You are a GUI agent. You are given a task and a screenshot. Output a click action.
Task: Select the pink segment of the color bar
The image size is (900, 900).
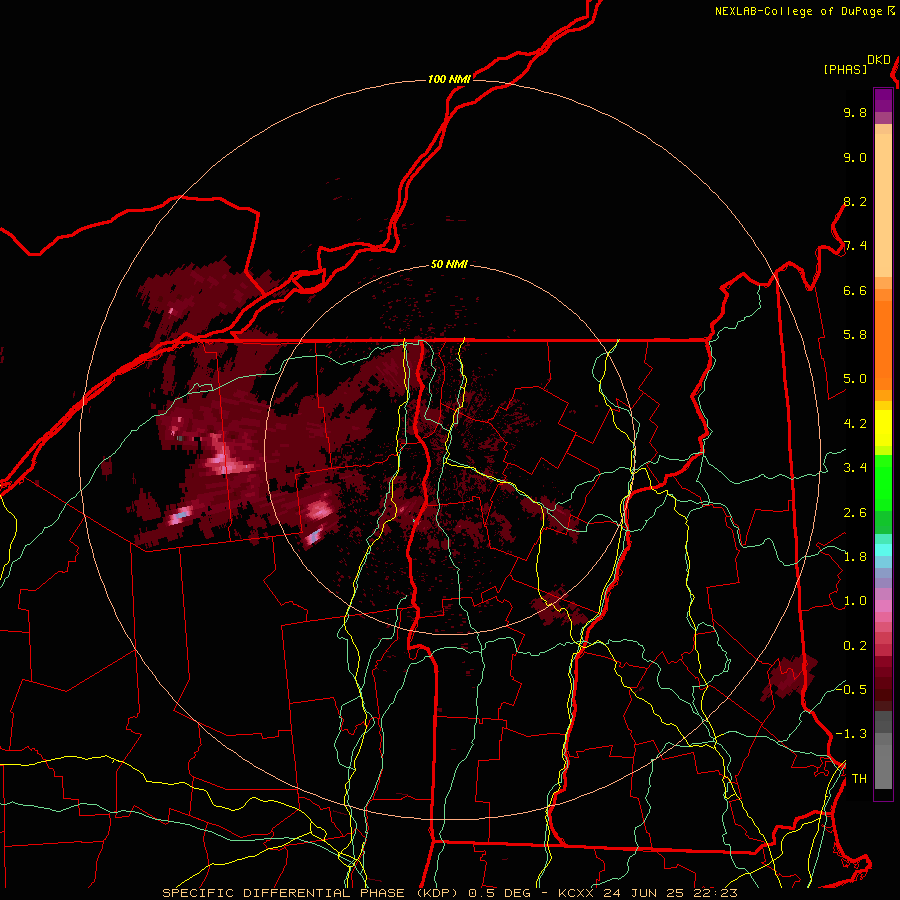click(883, 606)
